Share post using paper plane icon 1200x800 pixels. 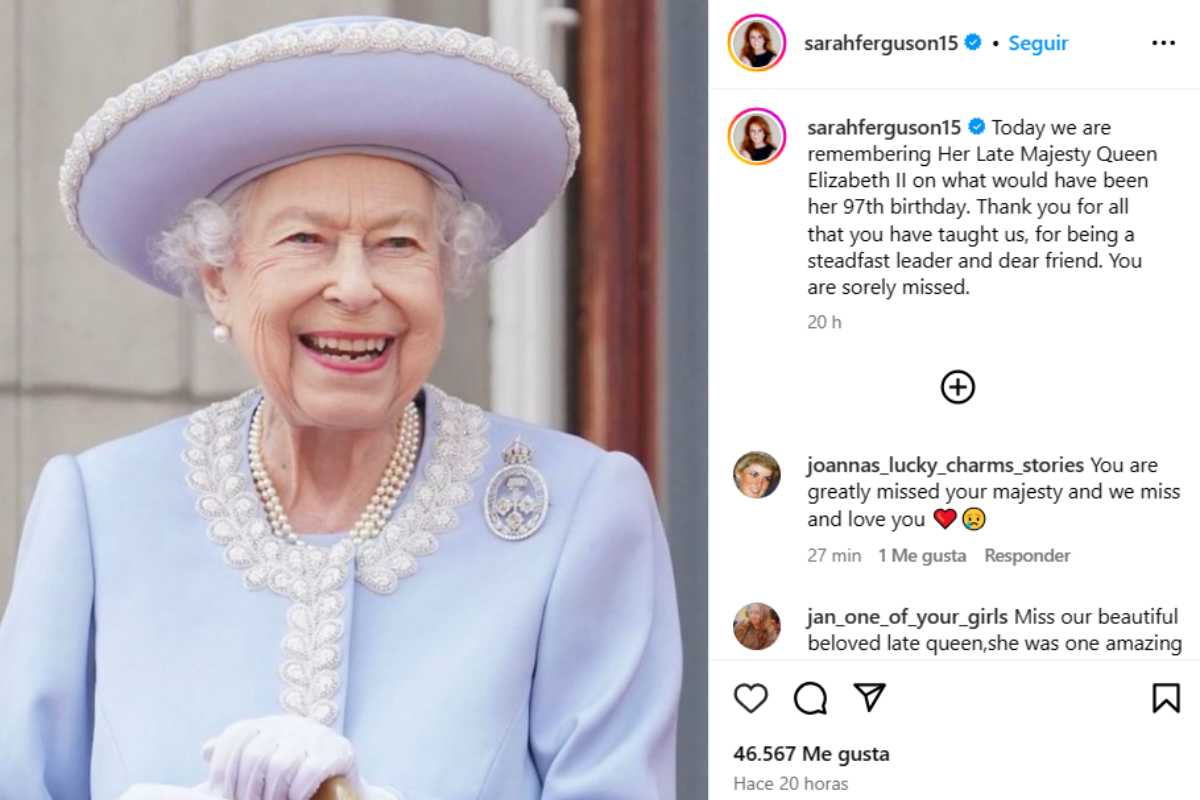point(869,697)
